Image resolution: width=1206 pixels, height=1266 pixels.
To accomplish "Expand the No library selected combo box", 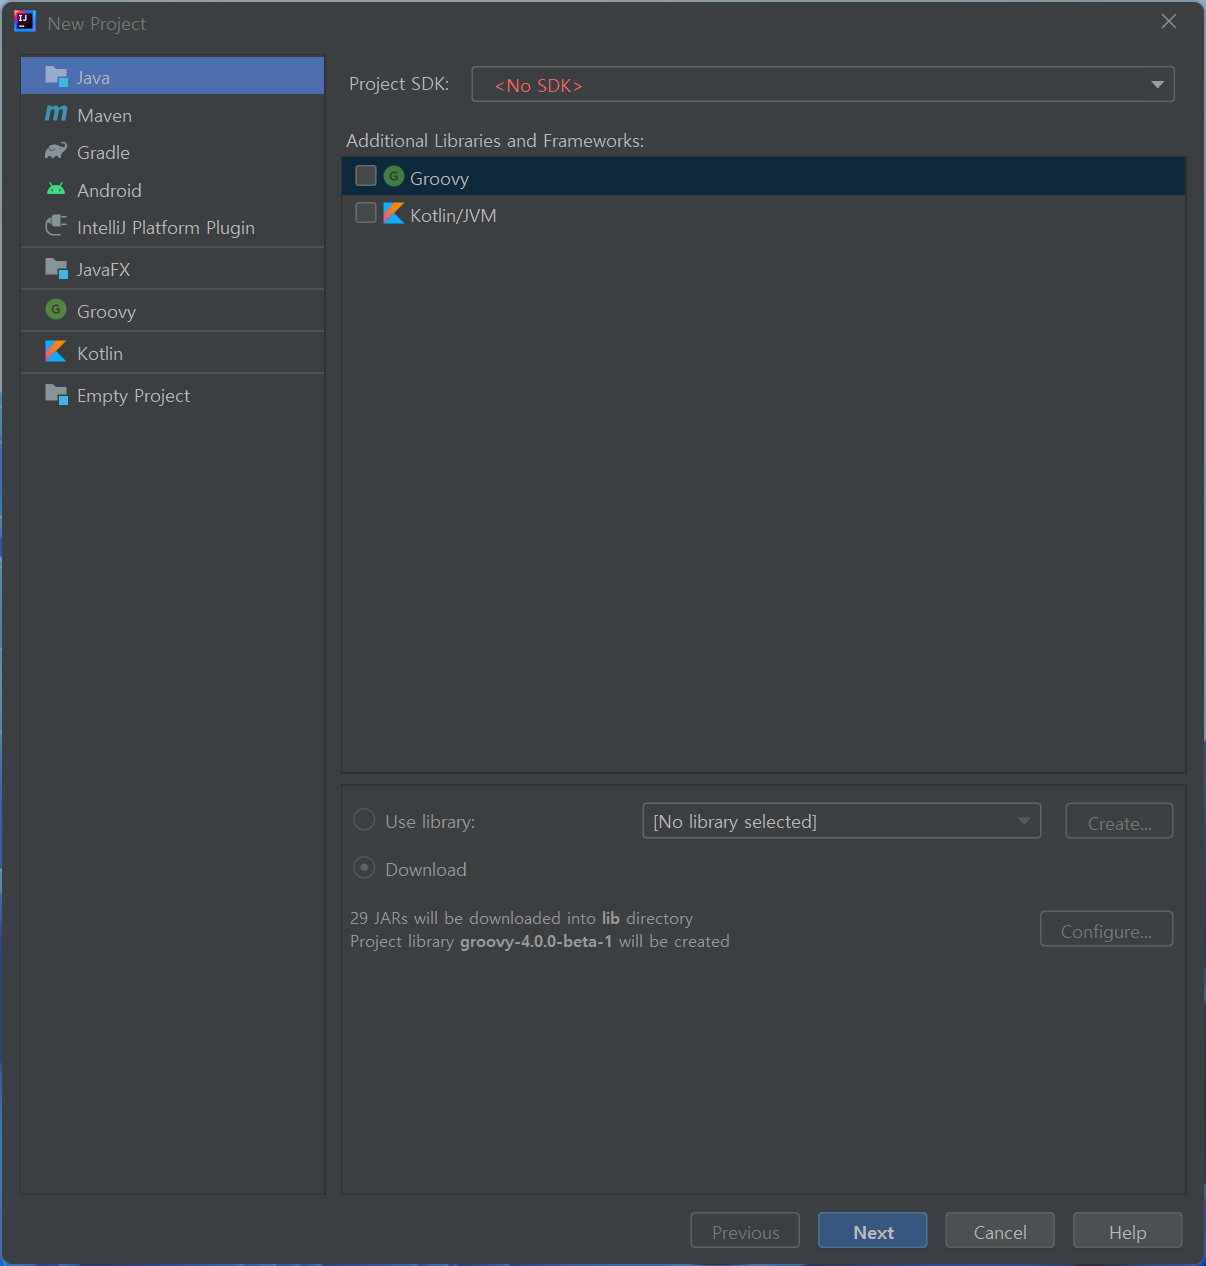I will tap(841, 821).
